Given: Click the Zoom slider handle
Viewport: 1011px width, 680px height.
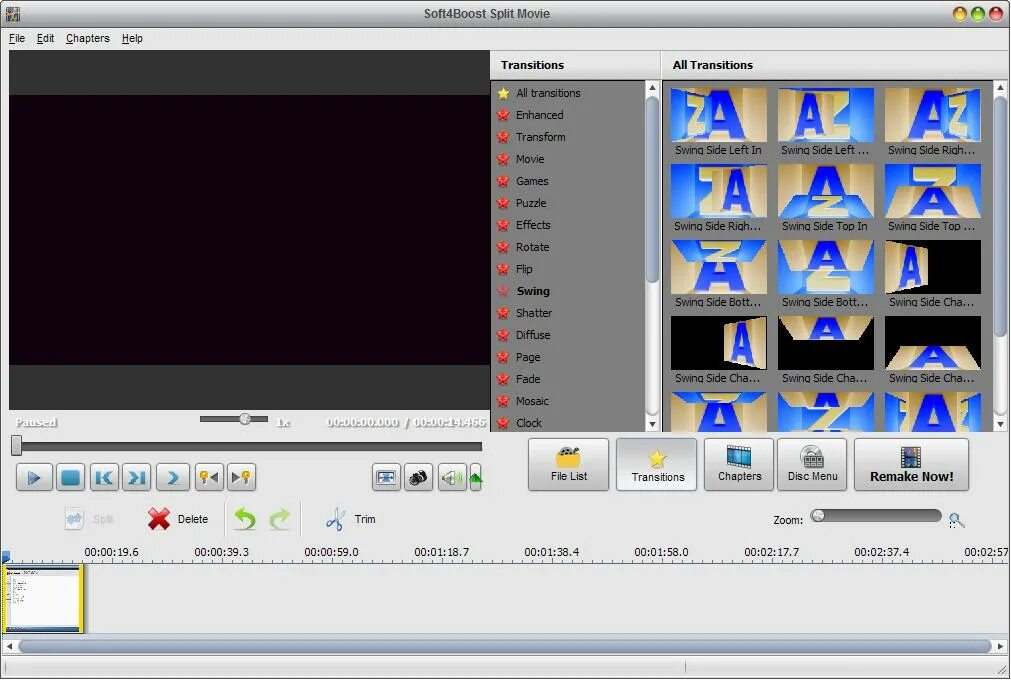Looking at the screenshot, I should coord(818,516).
